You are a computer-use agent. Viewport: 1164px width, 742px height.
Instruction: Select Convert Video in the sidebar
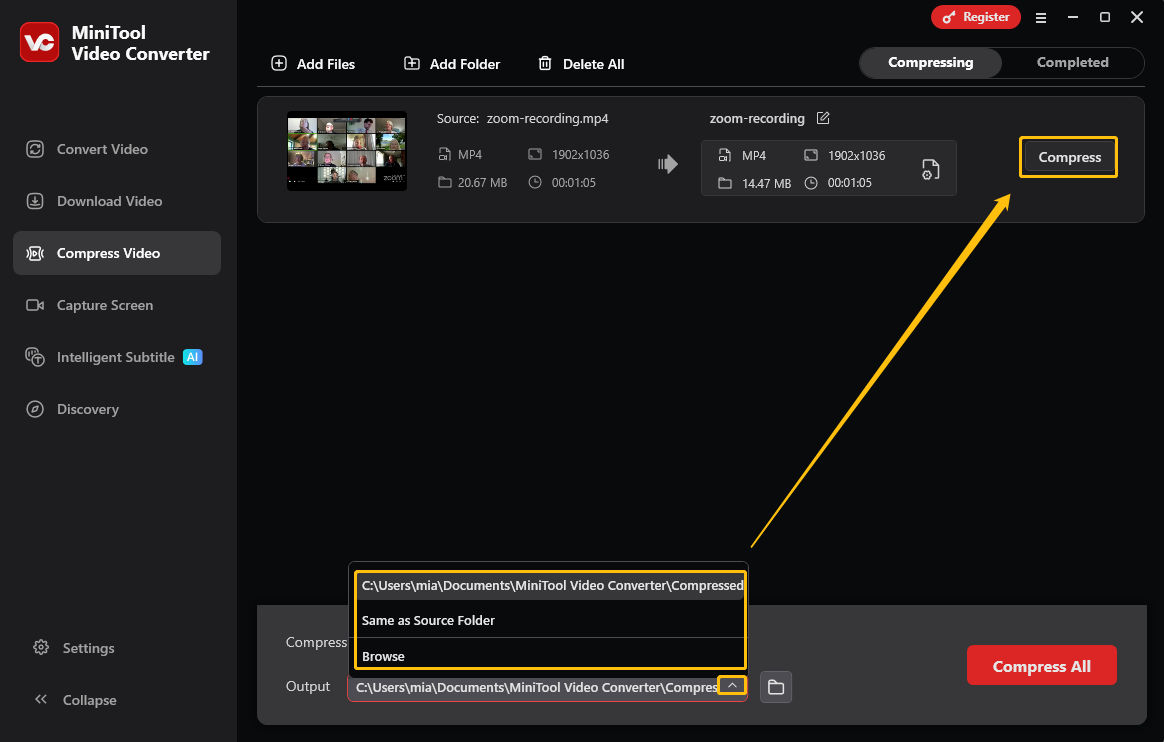pyautogui.click(x=100, y=149)
